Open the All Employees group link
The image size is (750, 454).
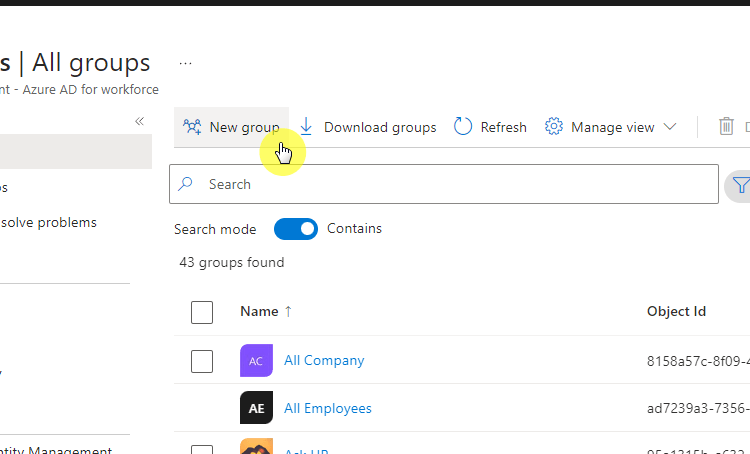click(x=328, y=408)
